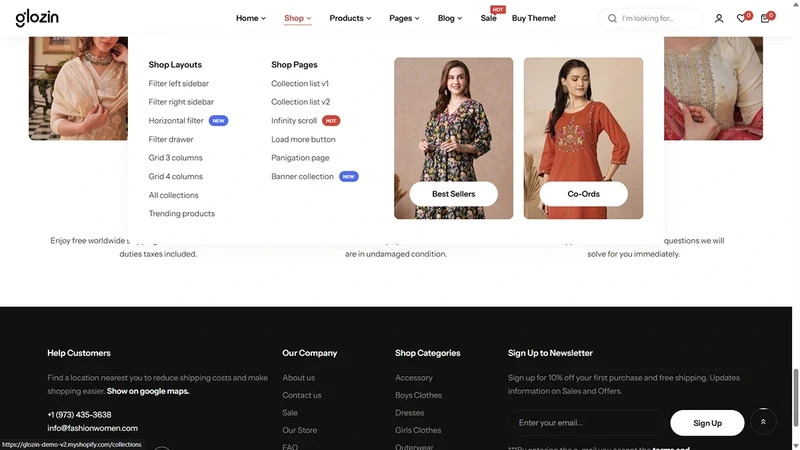
Task: Select Filter right sidebar layout
Action: (x=181, y=102)
